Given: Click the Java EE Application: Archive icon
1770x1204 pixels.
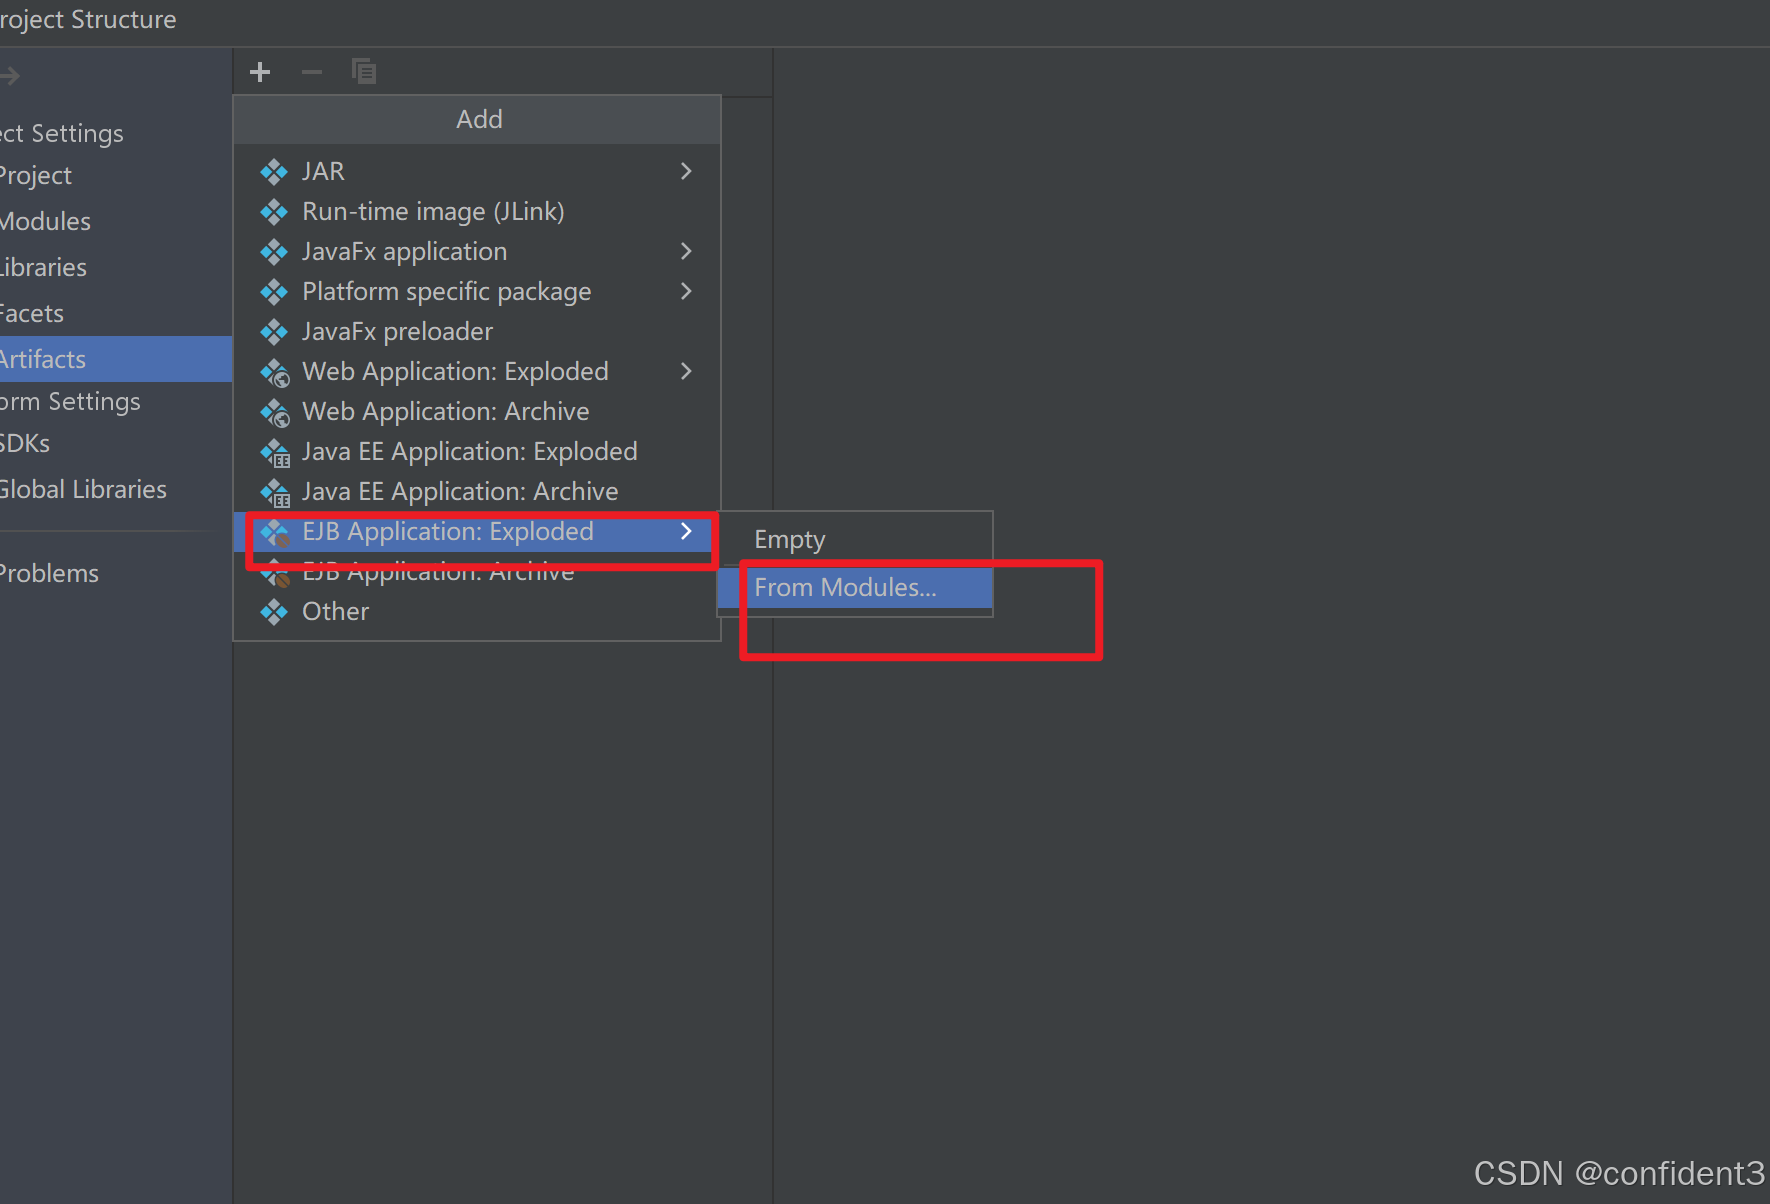Looking at the screenshot, I should pos(275,493).
